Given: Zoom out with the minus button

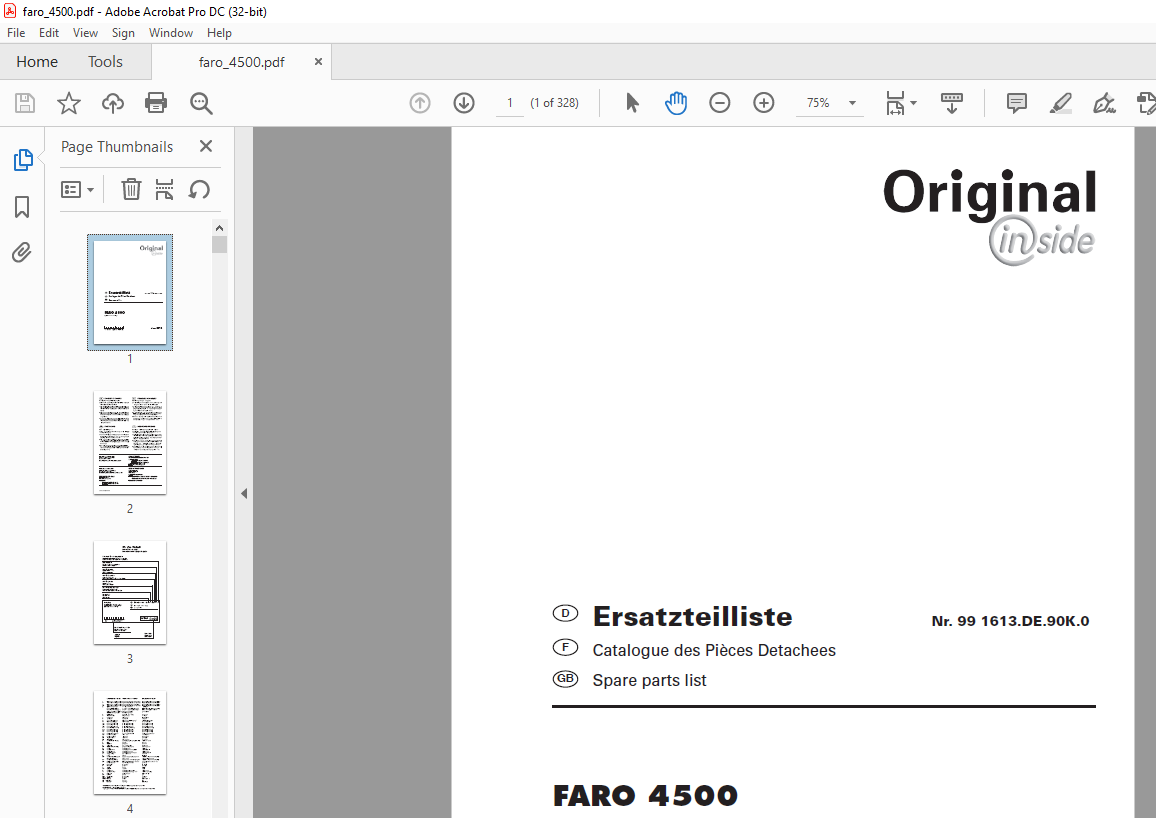Looking at the screenshot, I should (720, 103).
